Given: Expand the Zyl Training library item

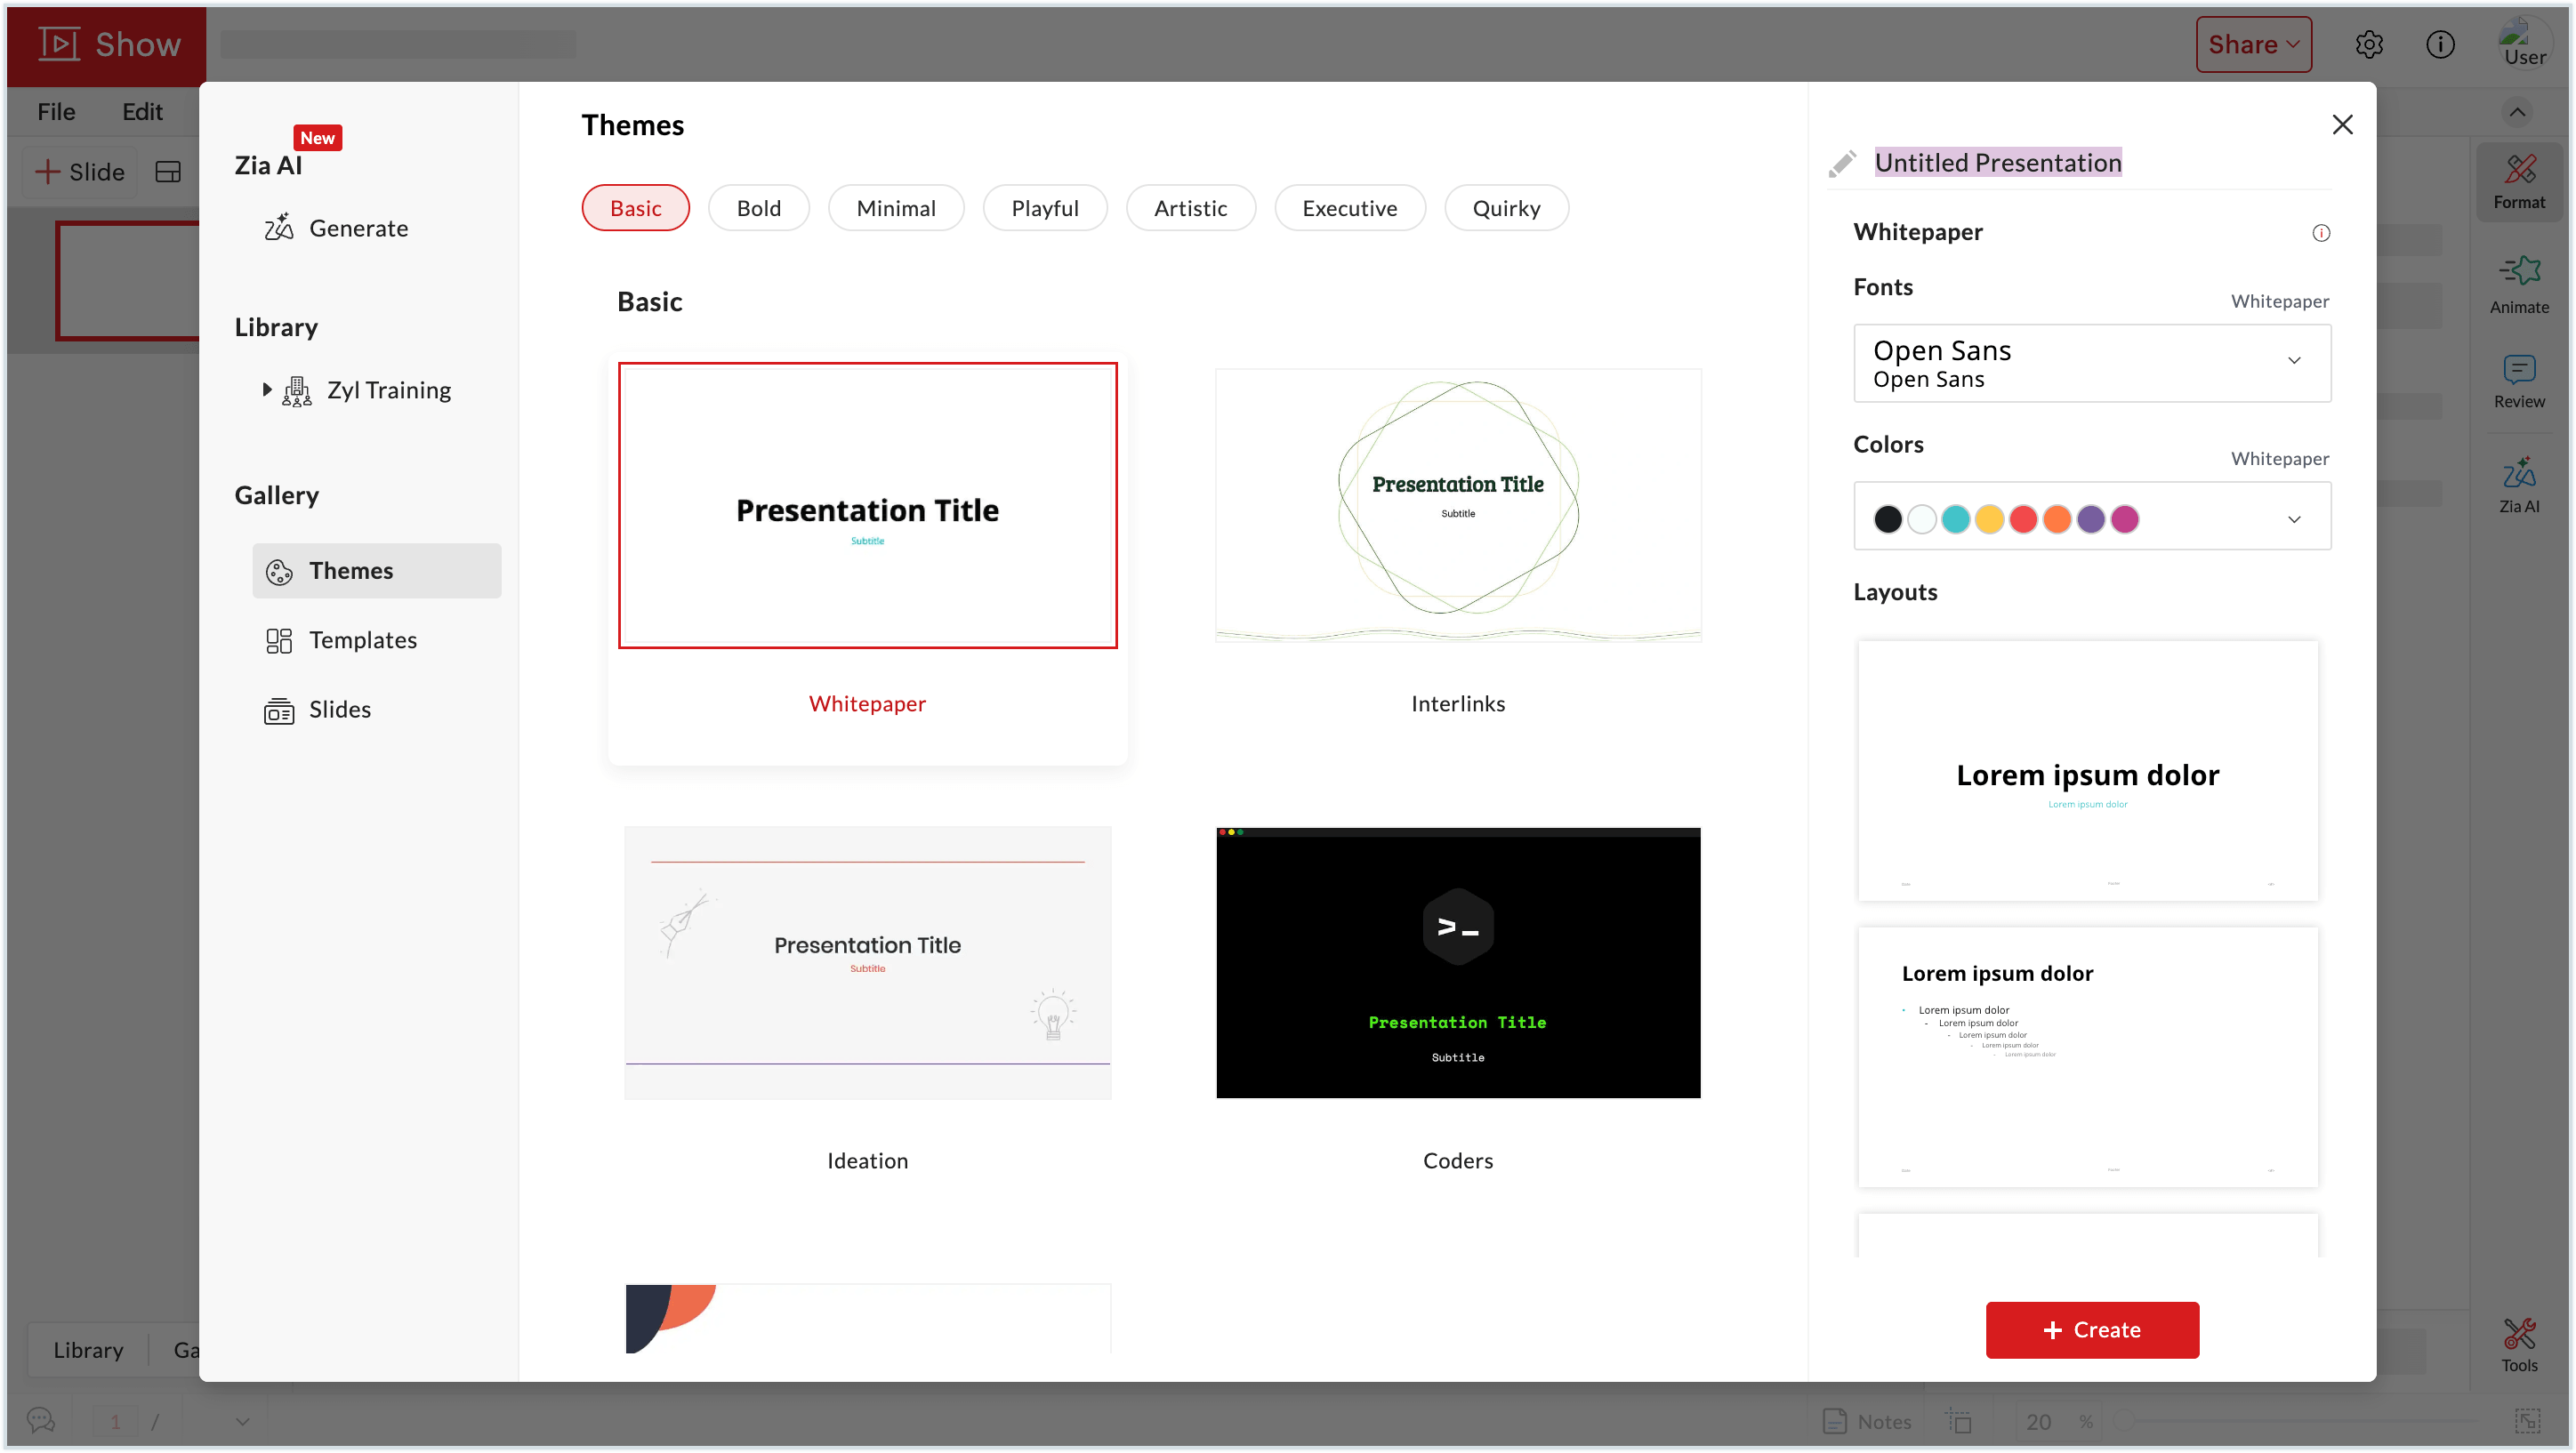Looking at the screenshot, I should pyautogui.click(x=266, y=389).
